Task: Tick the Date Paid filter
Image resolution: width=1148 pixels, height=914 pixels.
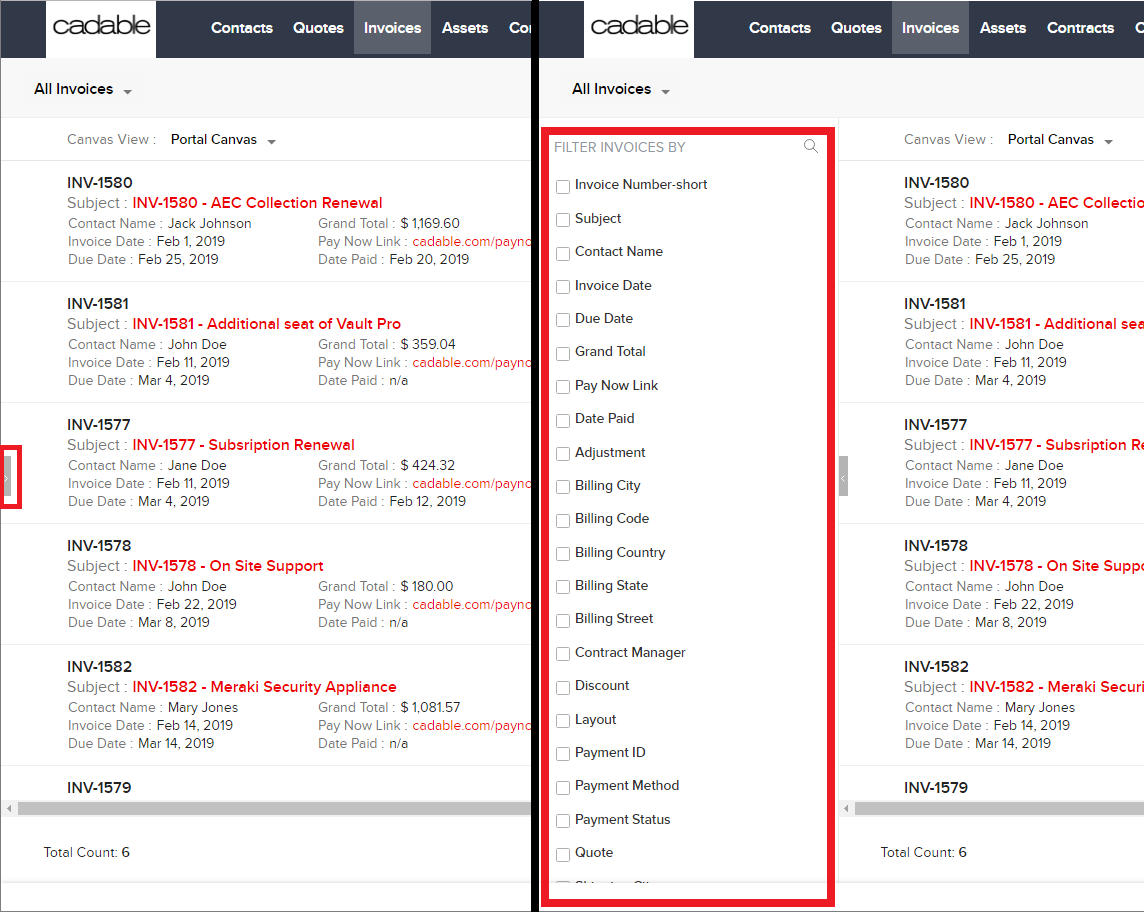Action: (563, 420)
